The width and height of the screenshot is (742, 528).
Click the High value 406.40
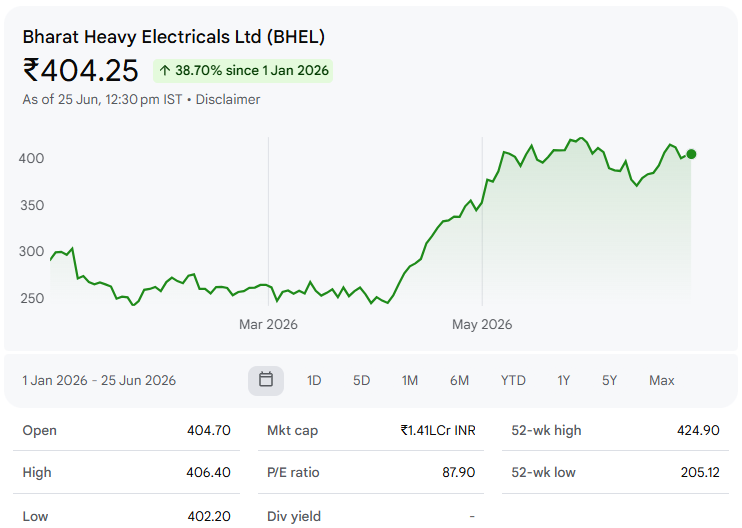tap(208, 472)
